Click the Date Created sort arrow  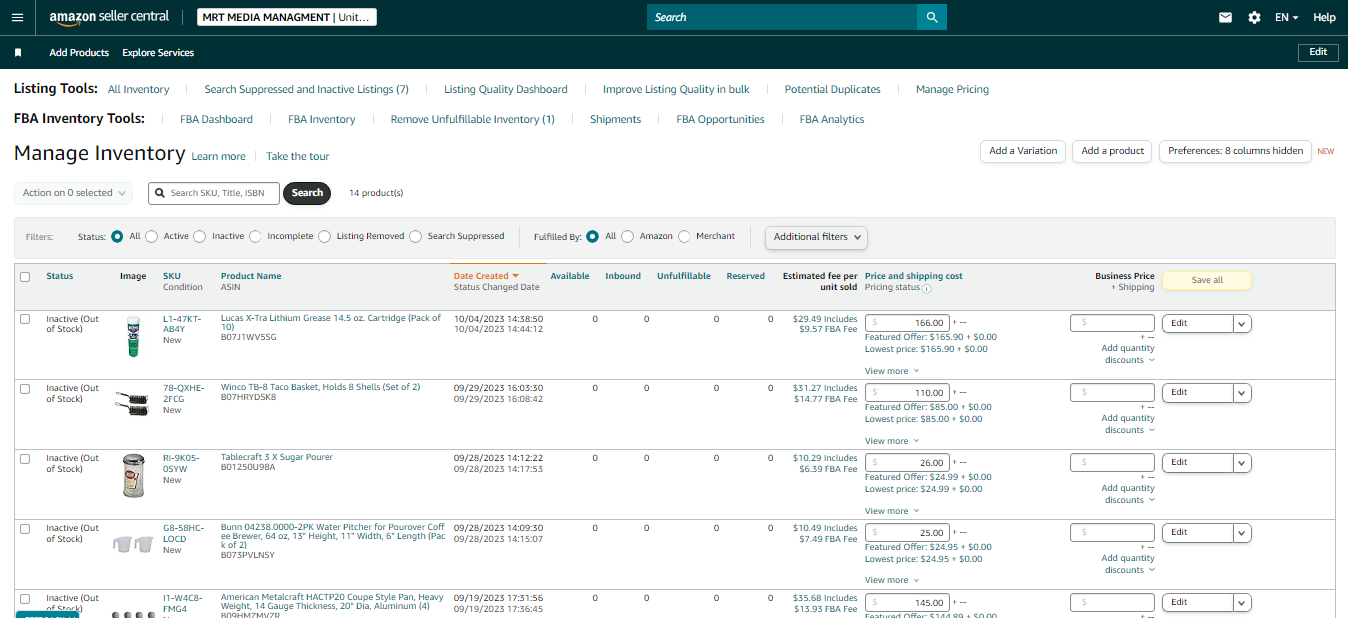coord(516,276)
